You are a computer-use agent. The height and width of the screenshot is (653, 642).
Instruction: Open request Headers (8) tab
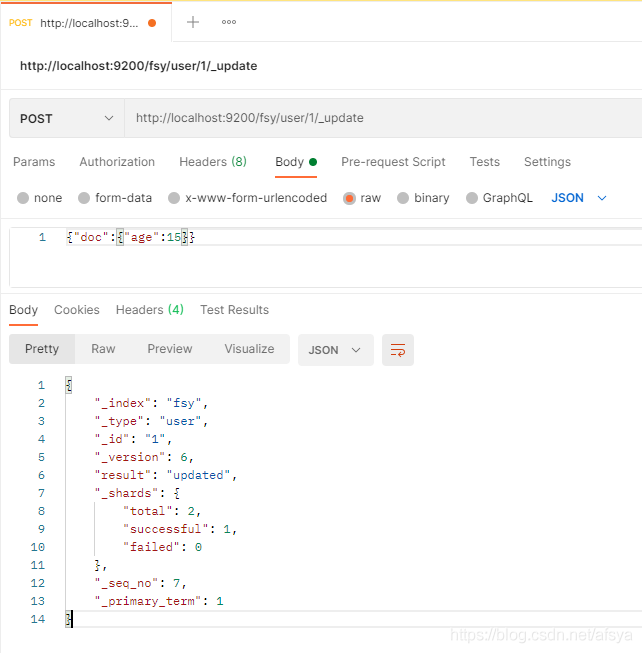(212, 162)
